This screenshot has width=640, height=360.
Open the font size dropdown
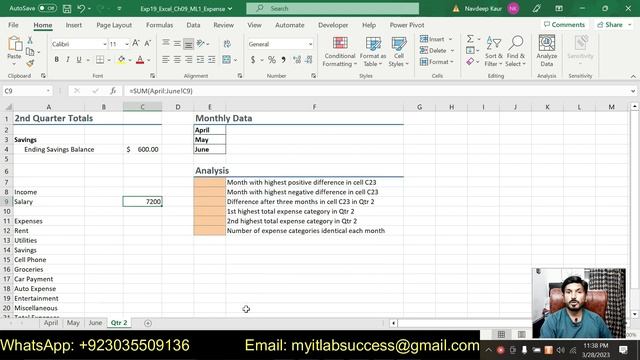pos(127,44)
